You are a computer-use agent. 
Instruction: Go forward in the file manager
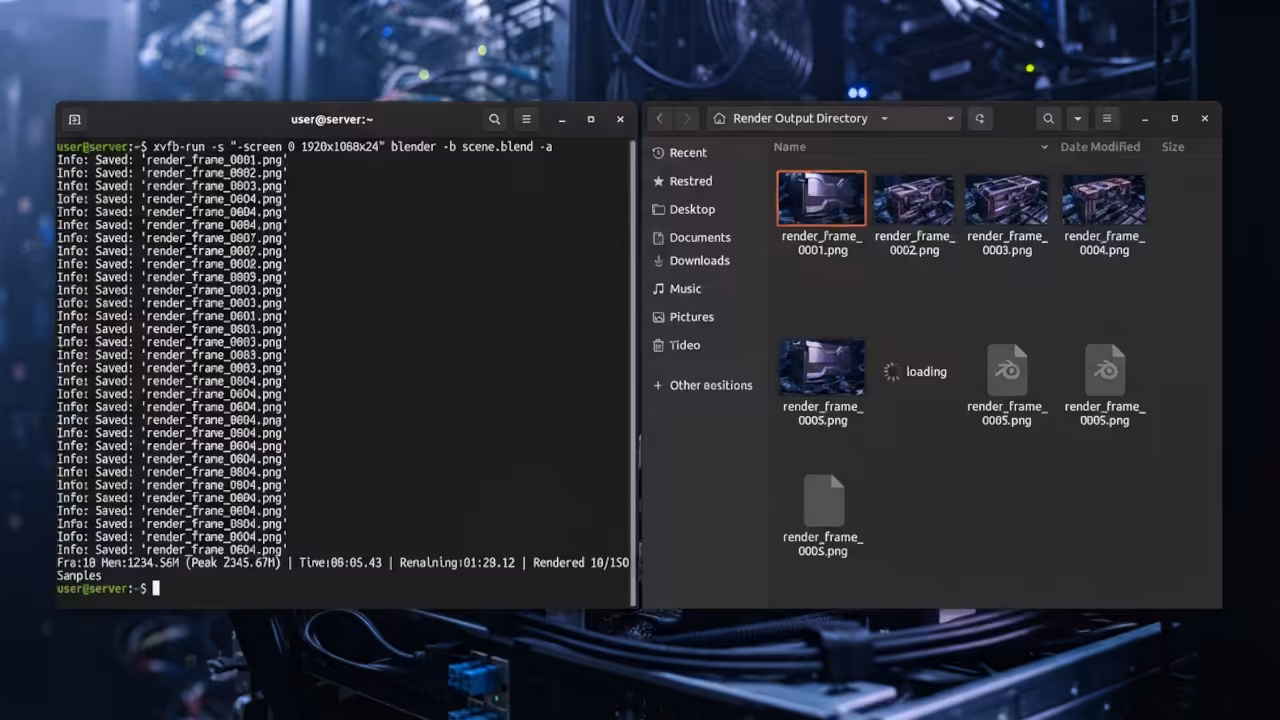[686, 118]
